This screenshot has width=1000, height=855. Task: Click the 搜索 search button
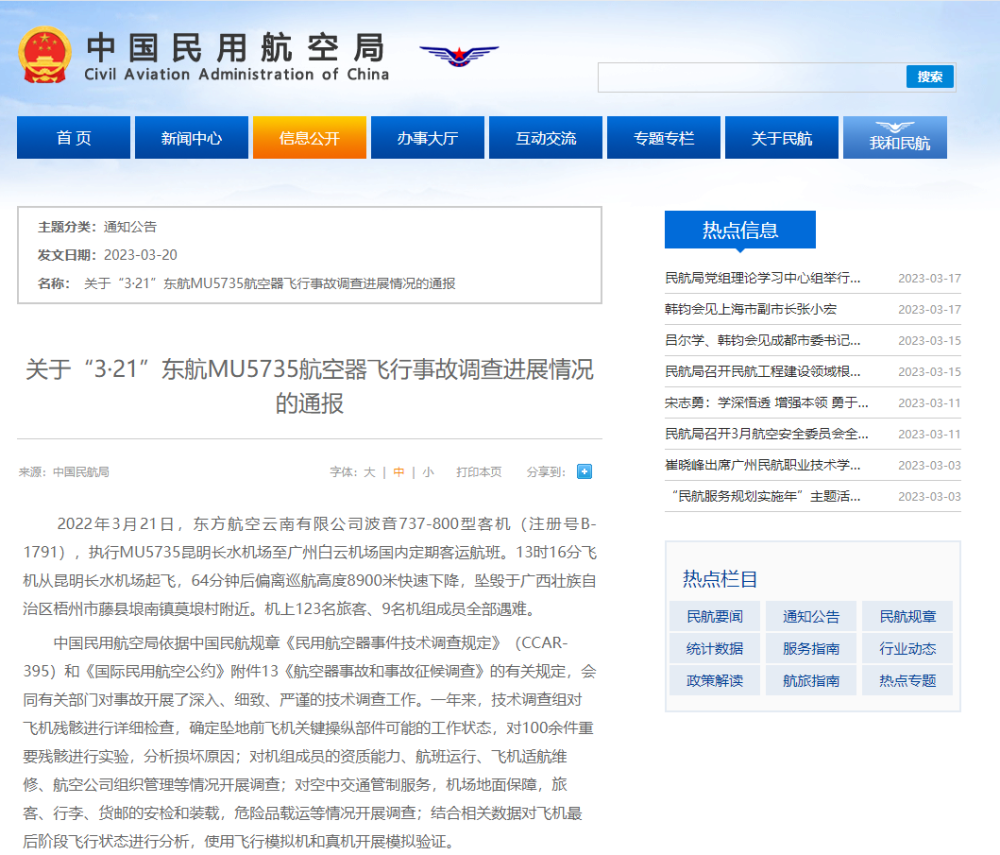click(x=929, y=77)
